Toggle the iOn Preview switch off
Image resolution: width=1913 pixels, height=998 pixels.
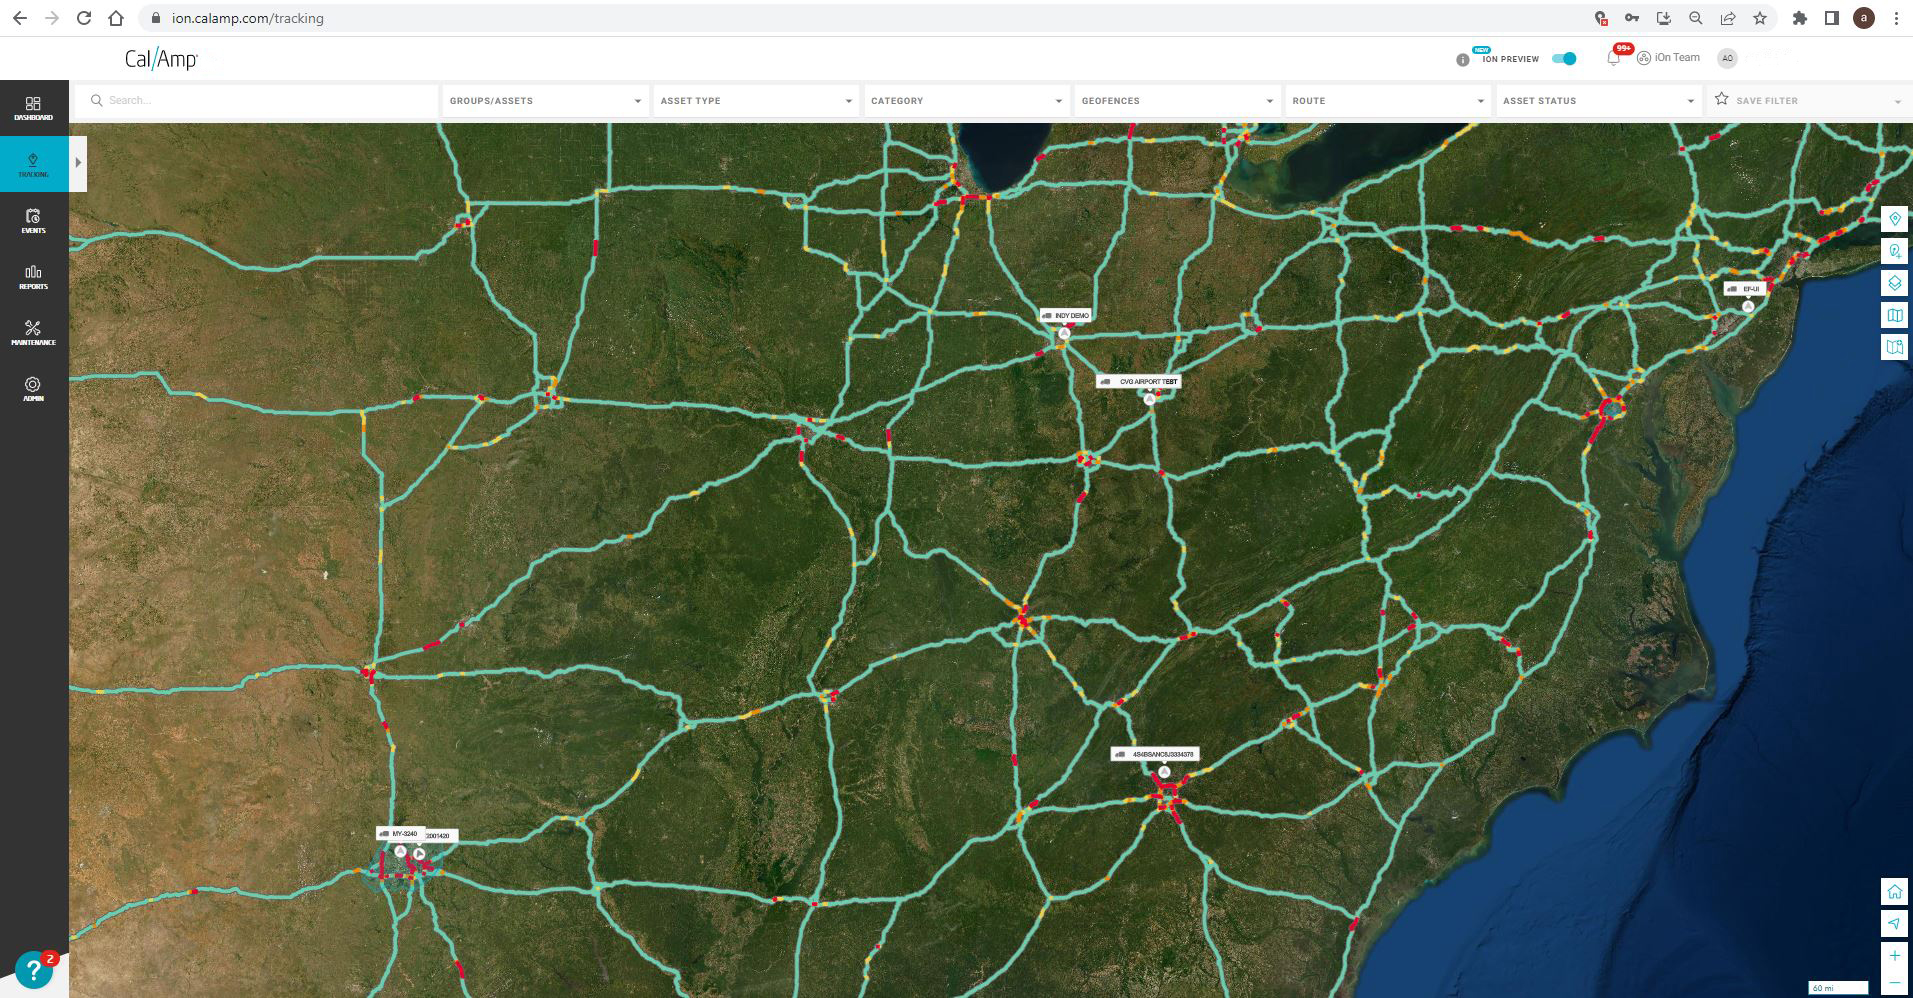(x=1564, y=58)
